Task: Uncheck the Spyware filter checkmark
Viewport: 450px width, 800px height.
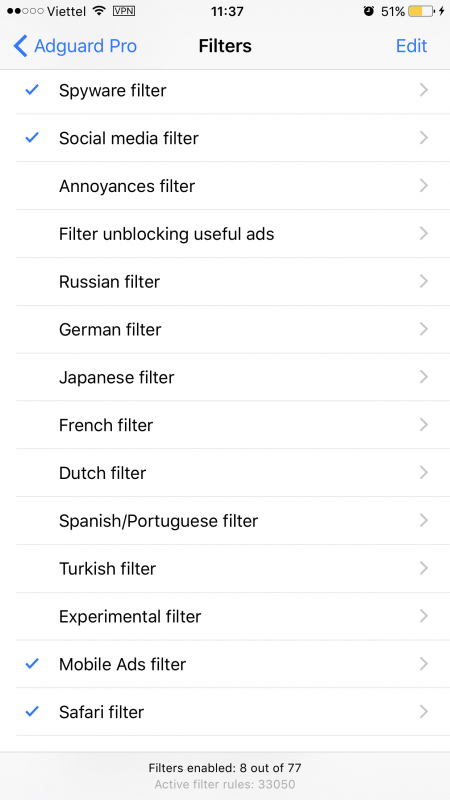Action: [32, 90]
